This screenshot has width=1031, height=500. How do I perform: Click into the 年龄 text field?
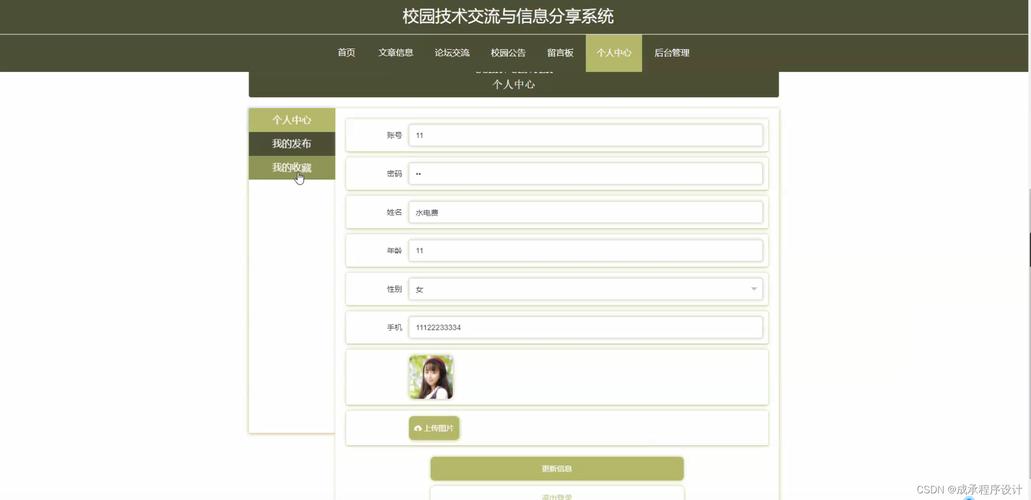tap(585, 251)
